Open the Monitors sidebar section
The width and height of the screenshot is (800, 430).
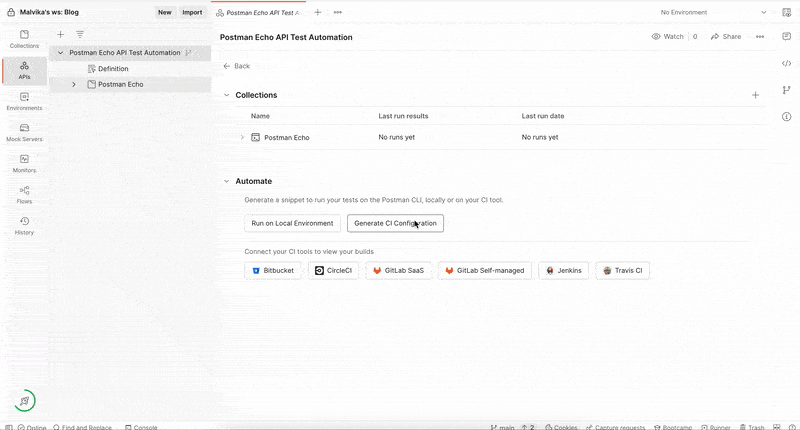tap(24, 164)
